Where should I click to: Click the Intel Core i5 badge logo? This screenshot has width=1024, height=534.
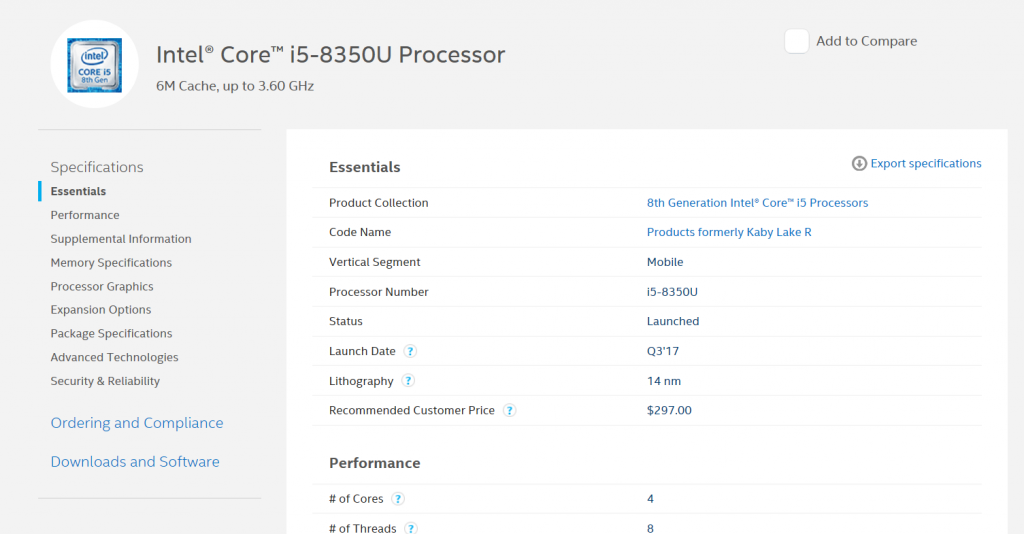click(x=94, y=65)
